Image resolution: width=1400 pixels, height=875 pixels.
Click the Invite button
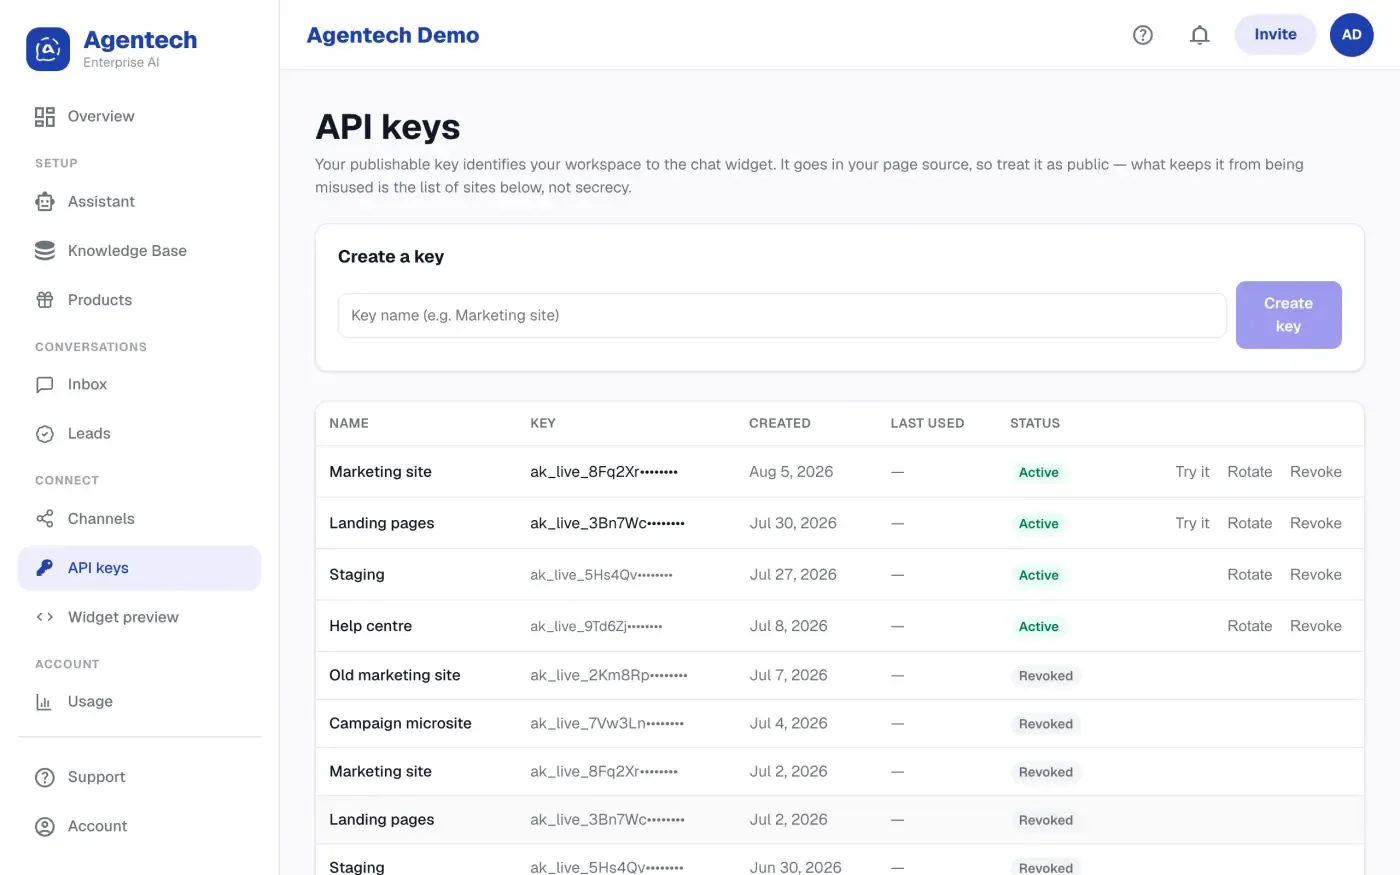click(1275, 35)
